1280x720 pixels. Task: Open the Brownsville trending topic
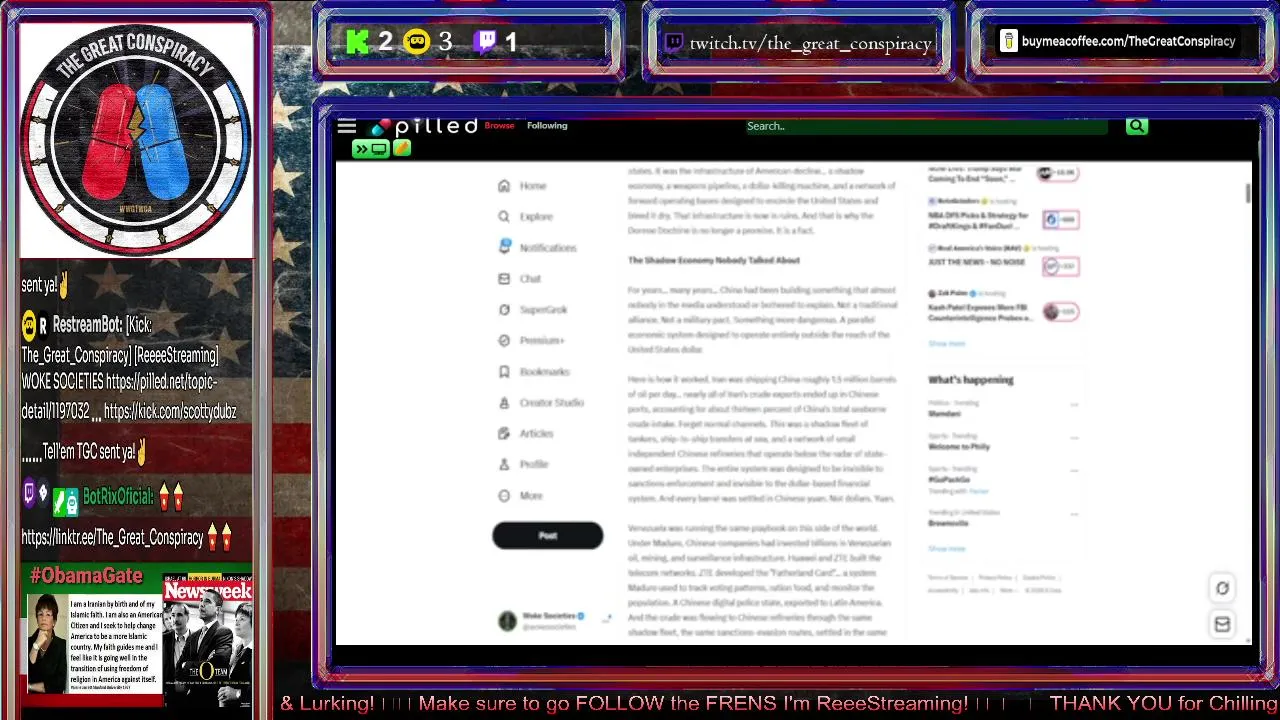click(x=948, y=523)
